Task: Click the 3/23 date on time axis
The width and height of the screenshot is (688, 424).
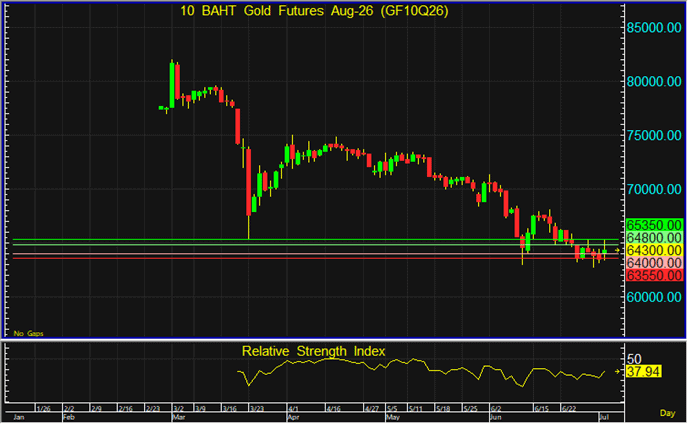Action: click(257, 409)
